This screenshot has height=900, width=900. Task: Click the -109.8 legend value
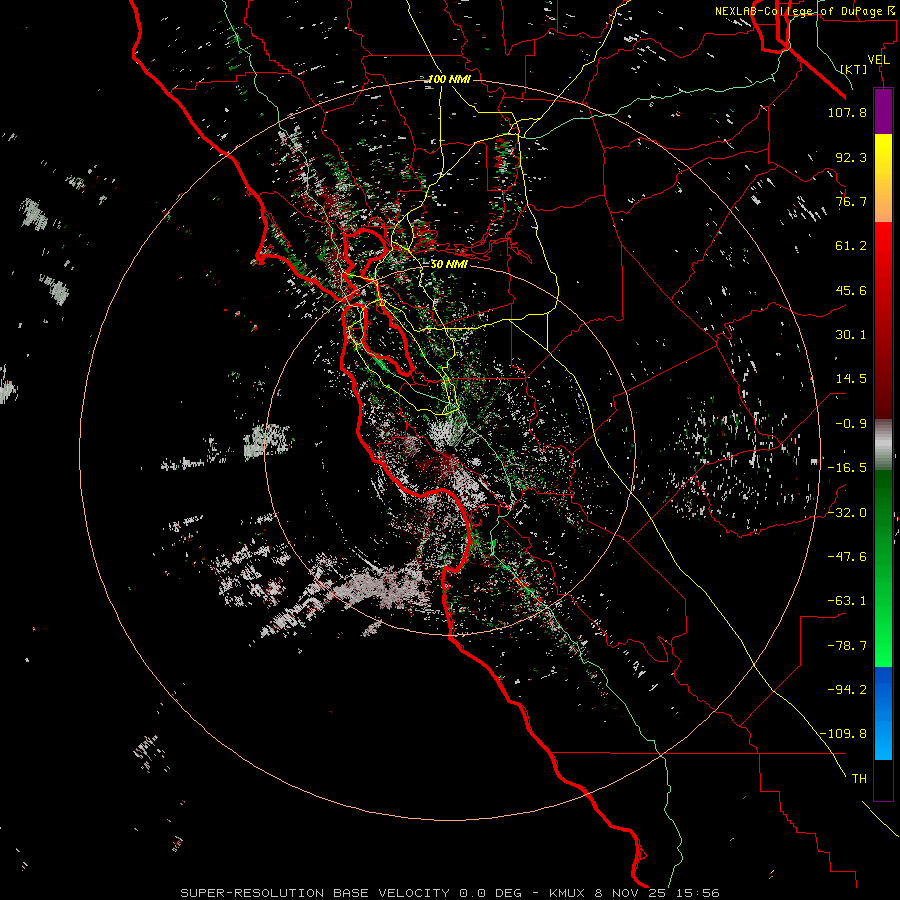[x=843, y=734]
